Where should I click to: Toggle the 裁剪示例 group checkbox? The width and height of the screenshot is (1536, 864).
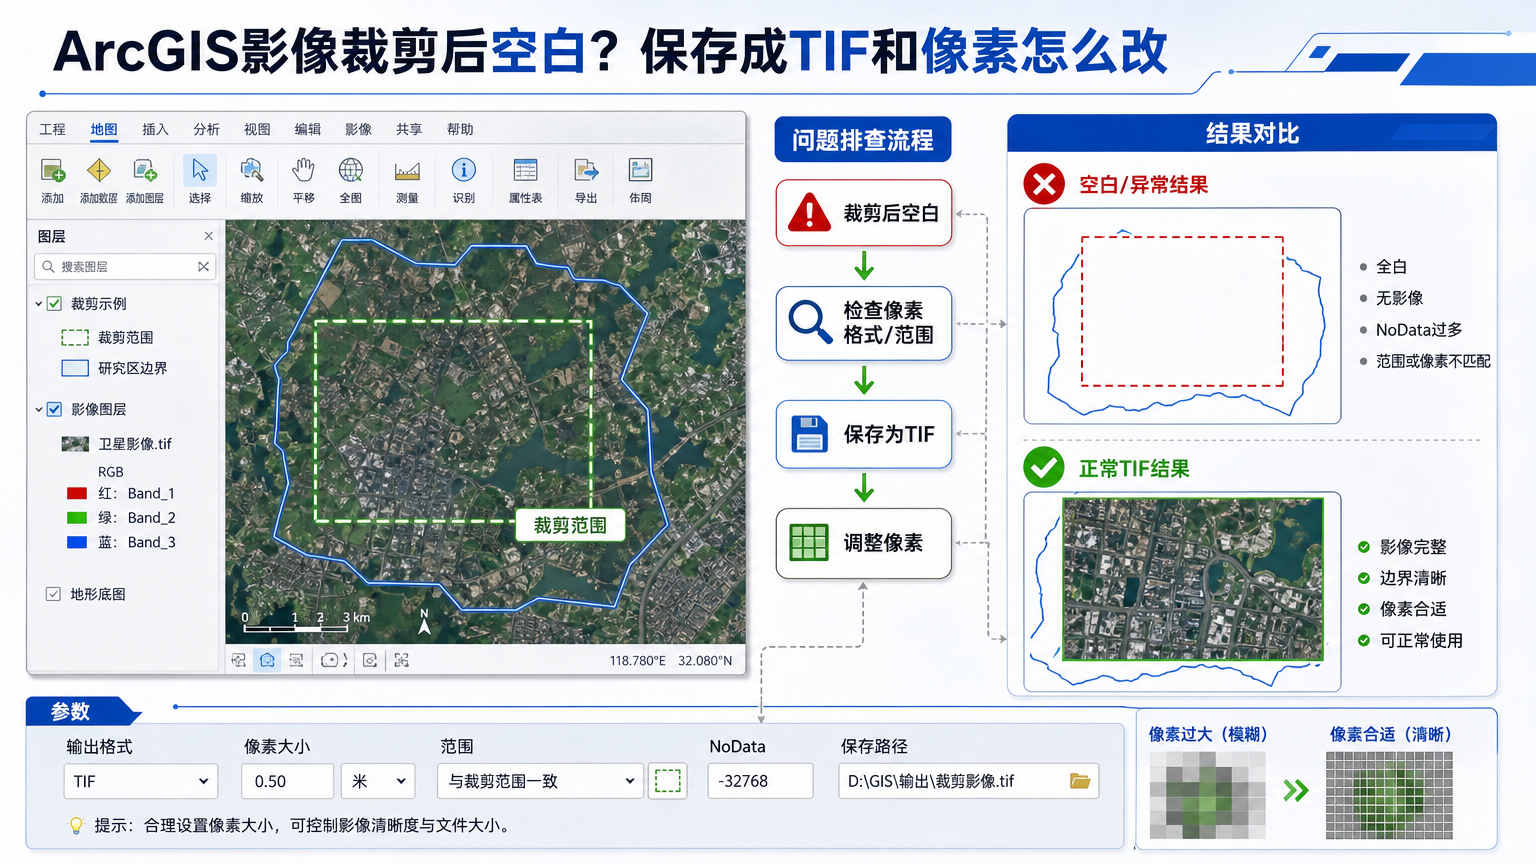coord(55,303)
